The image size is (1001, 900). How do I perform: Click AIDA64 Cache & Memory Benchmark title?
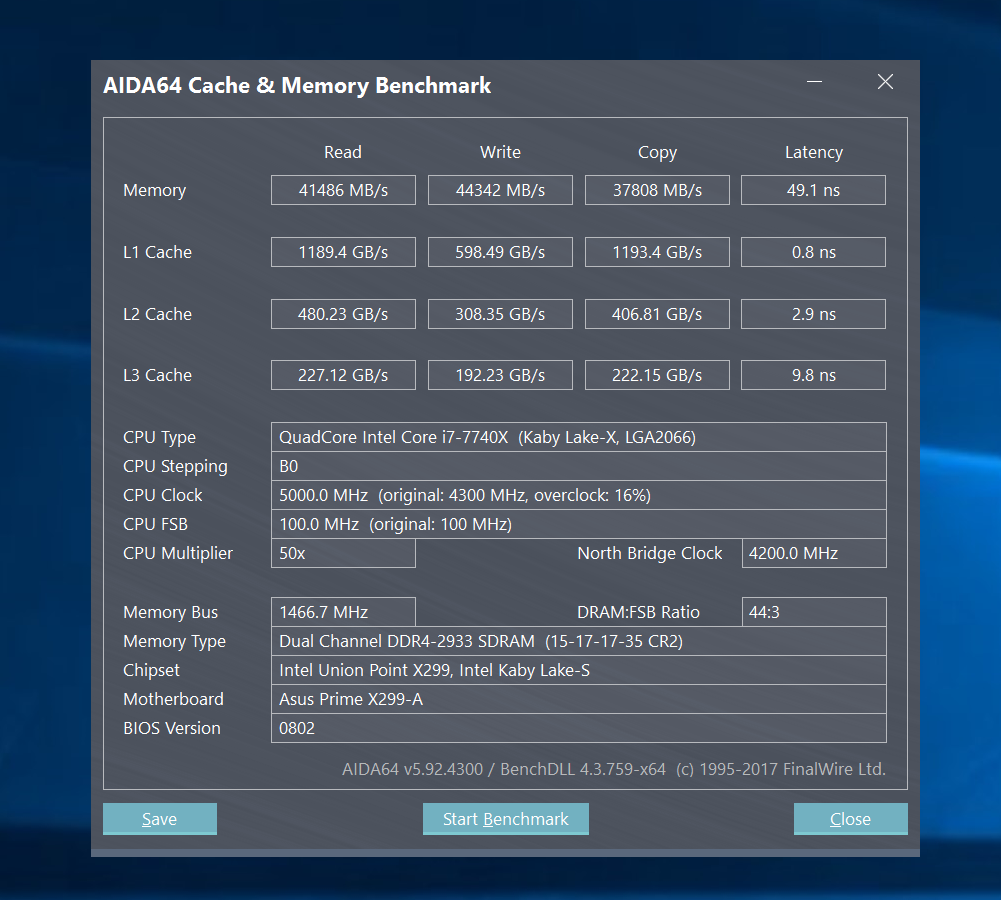pyautogui.click(x=297, y=86)
